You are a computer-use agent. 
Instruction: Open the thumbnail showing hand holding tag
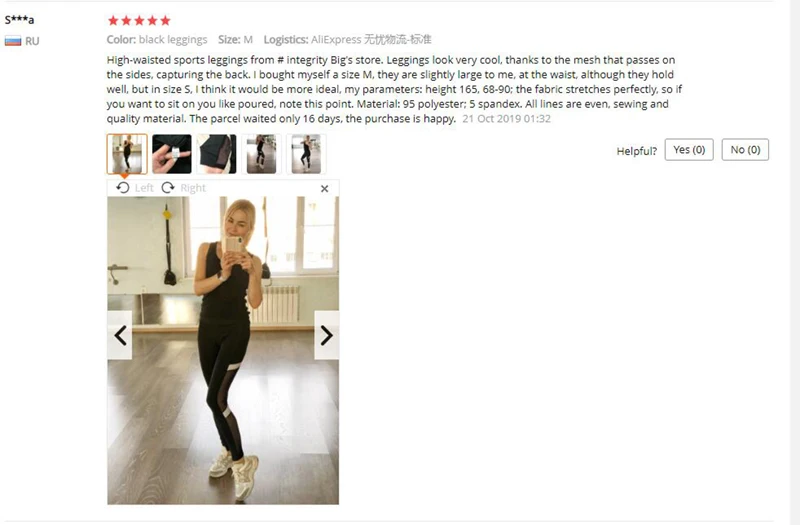pyautogui.click(x=172, y=154)
